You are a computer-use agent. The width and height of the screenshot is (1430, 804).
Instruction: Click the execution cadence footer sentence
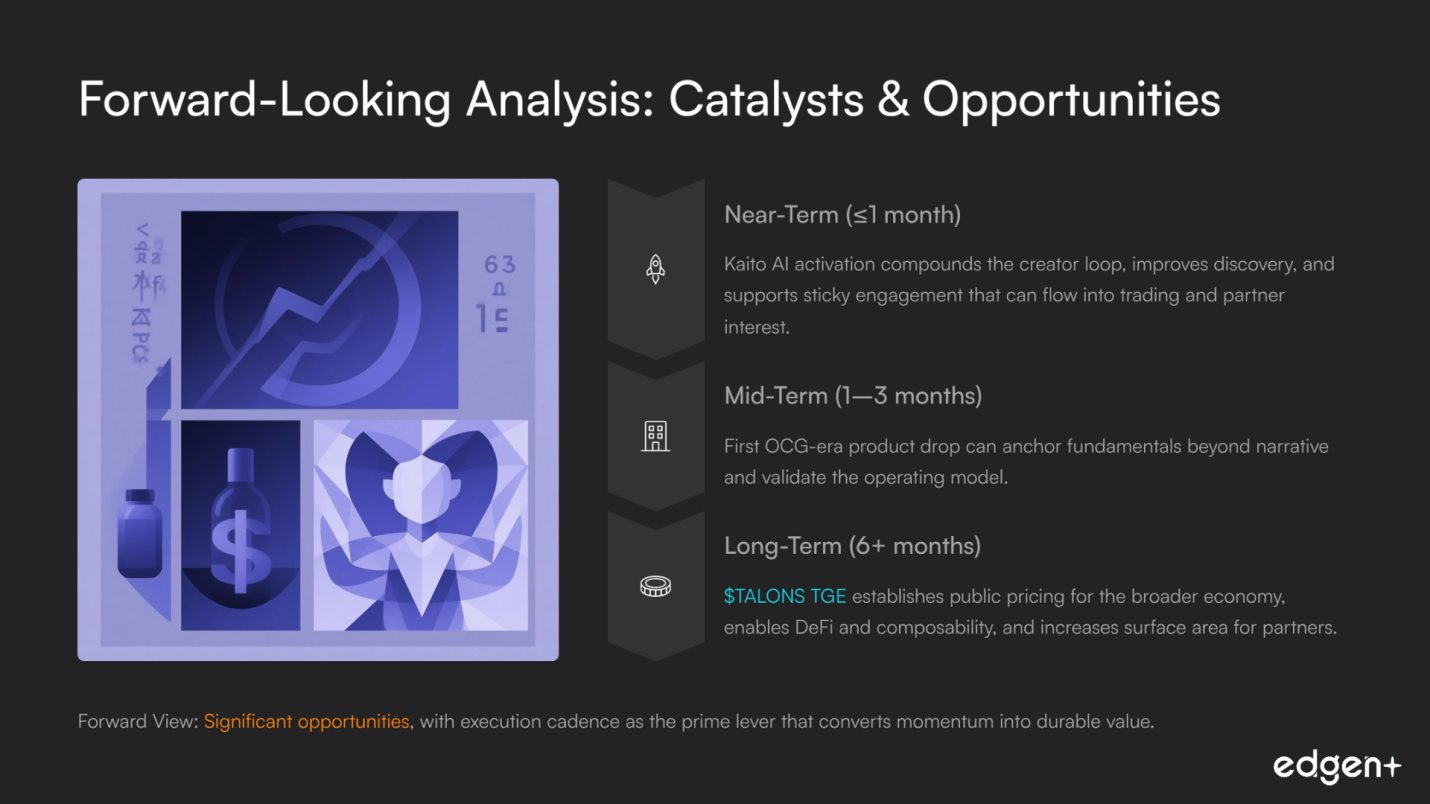click(x=785, y=721)
